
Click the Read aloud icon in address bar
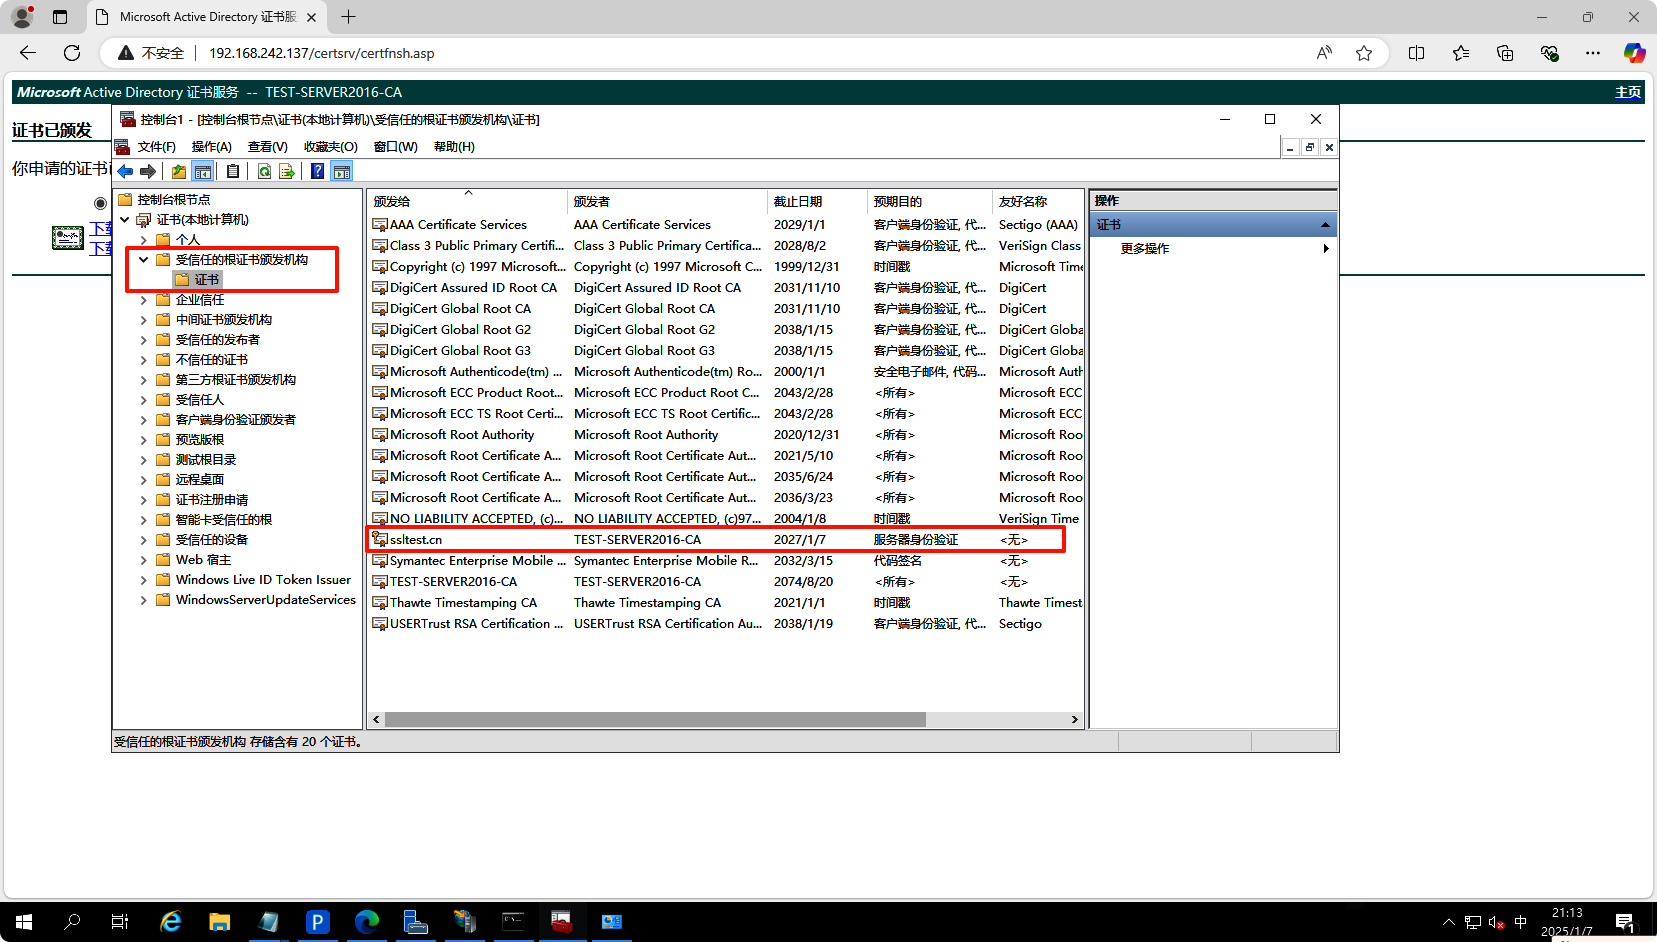coord(1324,53)
